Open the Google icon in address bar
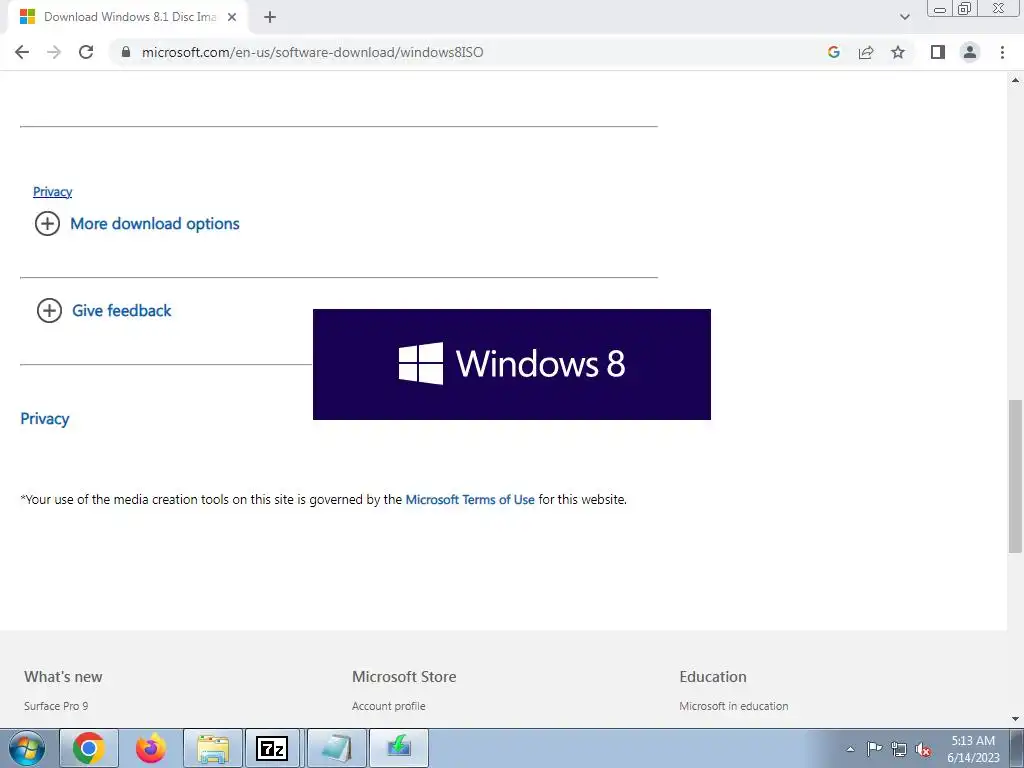1024x768 pixels. (x=833, y=52)
